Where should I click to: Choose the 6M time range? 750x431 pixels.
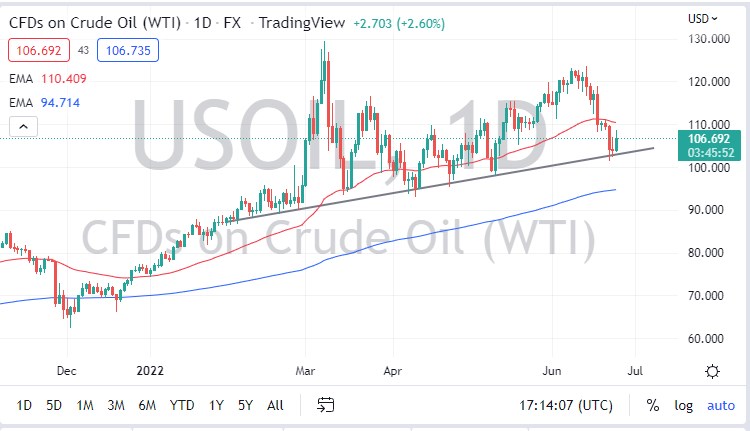click(147, 405)
